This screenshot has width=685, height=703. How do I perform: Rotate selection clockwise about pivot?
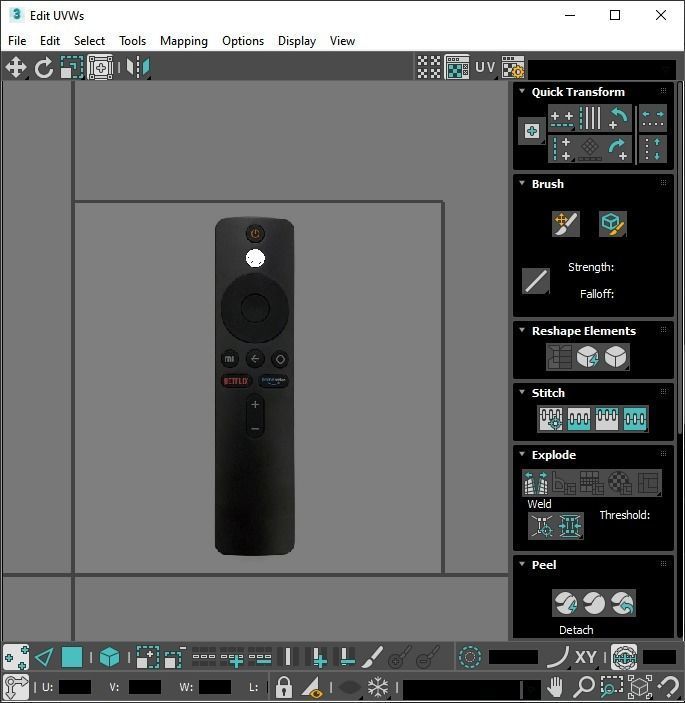[618, 149]
